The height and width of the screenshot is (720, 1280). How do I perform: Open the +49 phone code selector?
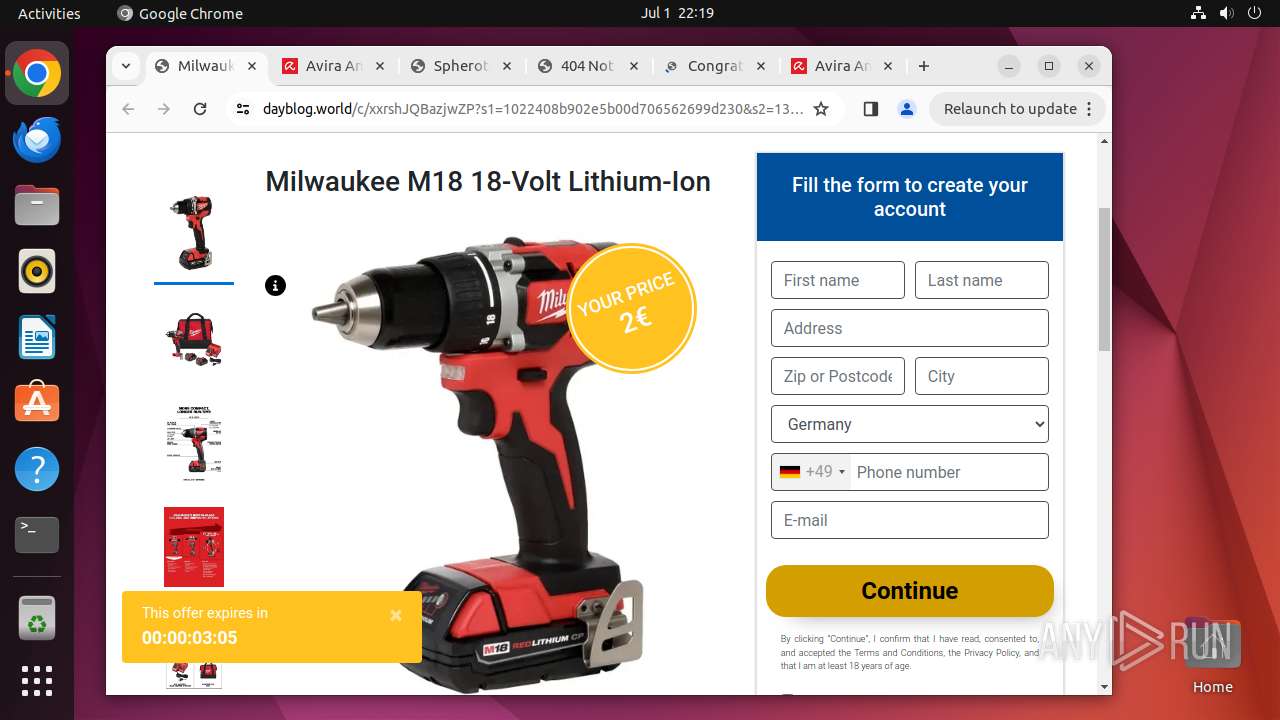812,472
